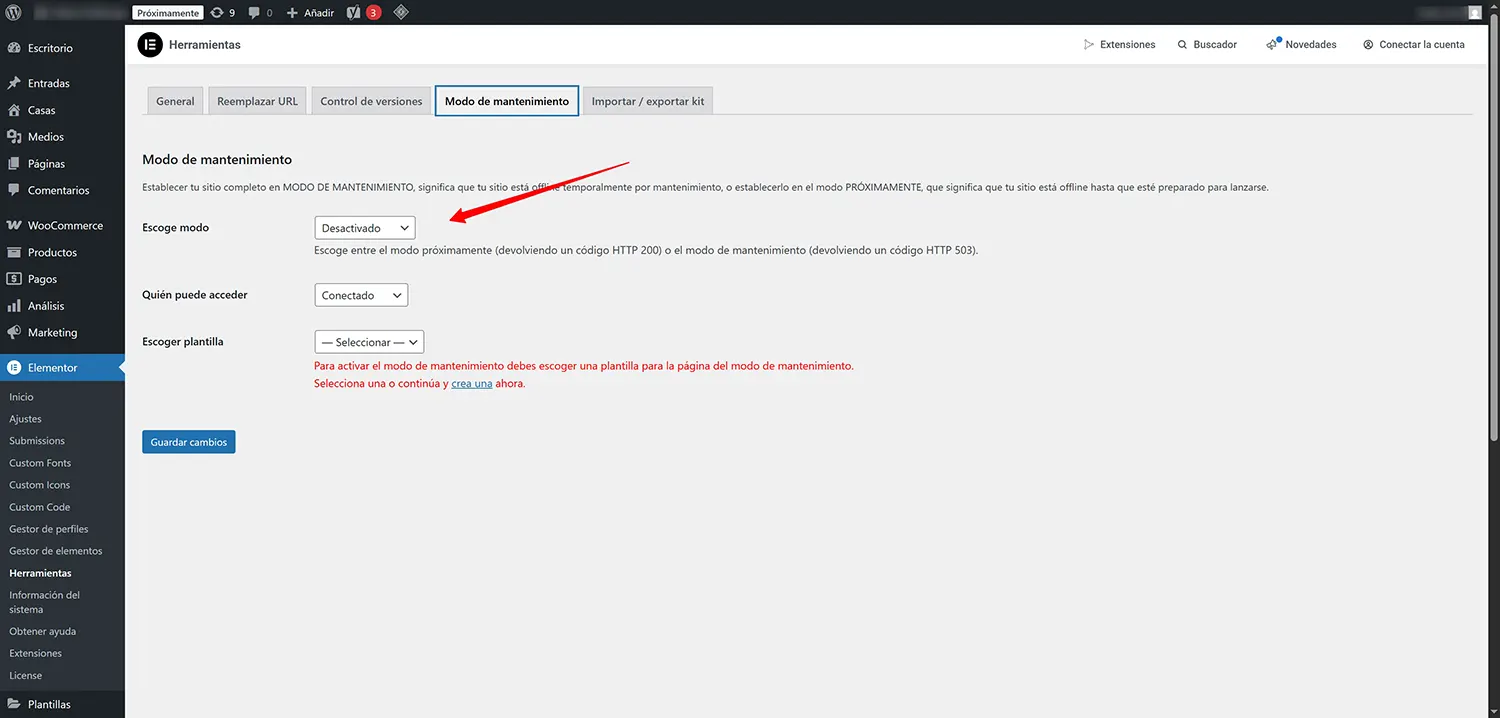This screenshot has width=1500, height=718.
Task: Expand the Escoge modo dropdown
Action: click(364, 228)
